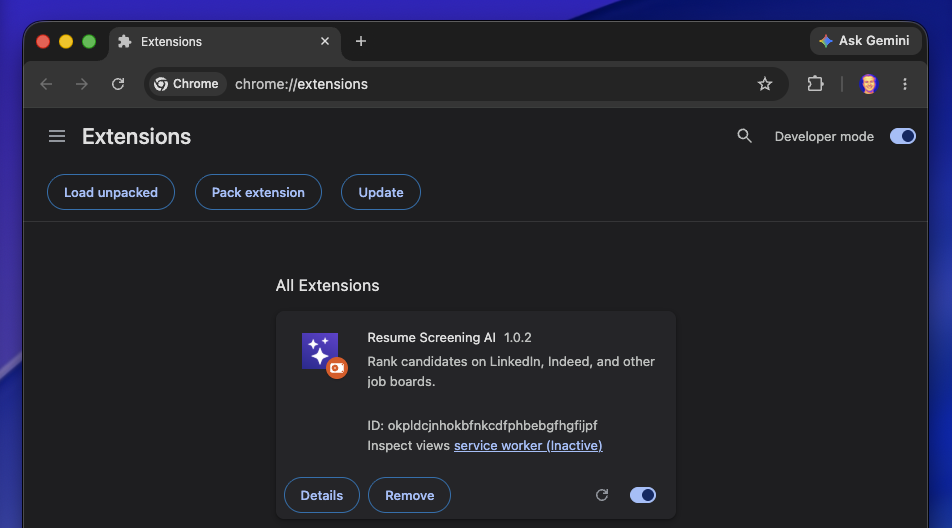This screenshot has height=528, width=952.
Task: Click the Extensions page heading
Action: click(x=137, y=137)
